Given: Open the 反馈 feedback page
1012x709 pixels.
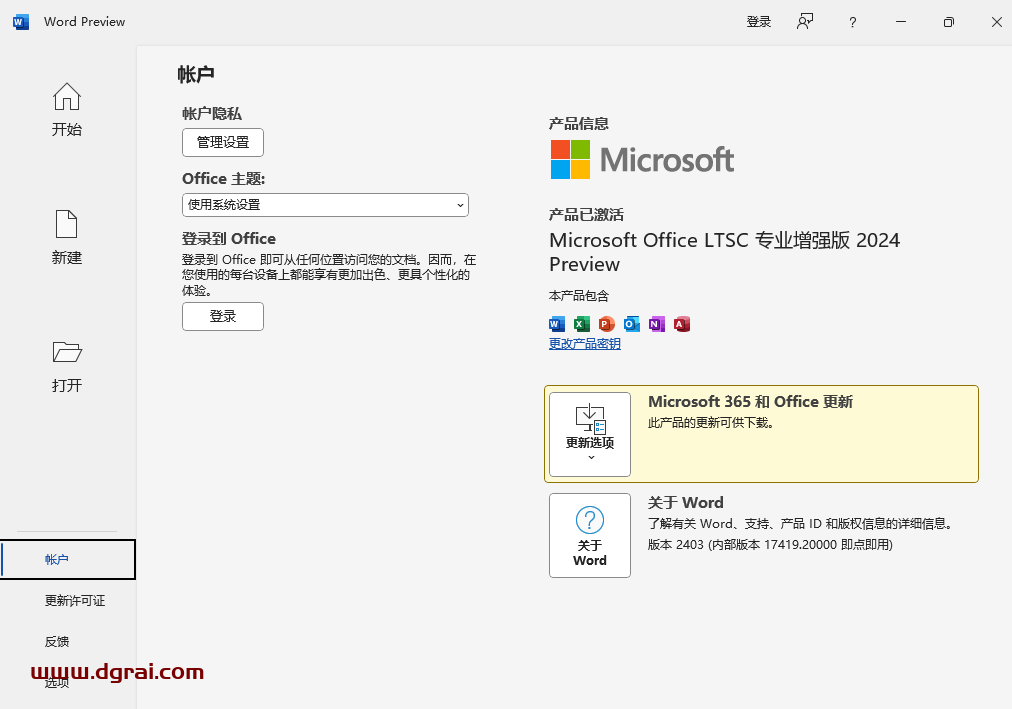Looking at the screenshot, I should tap(57, 641).
